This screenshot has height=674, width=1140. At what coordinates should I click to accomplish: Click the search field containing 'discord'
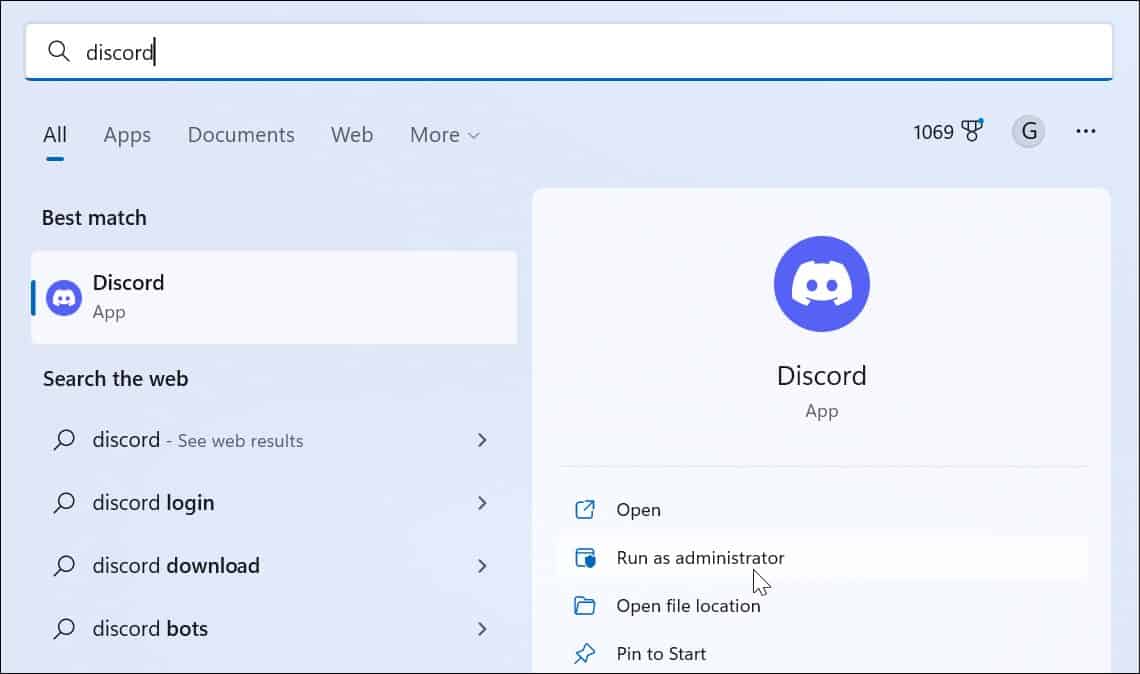[569, 52]
